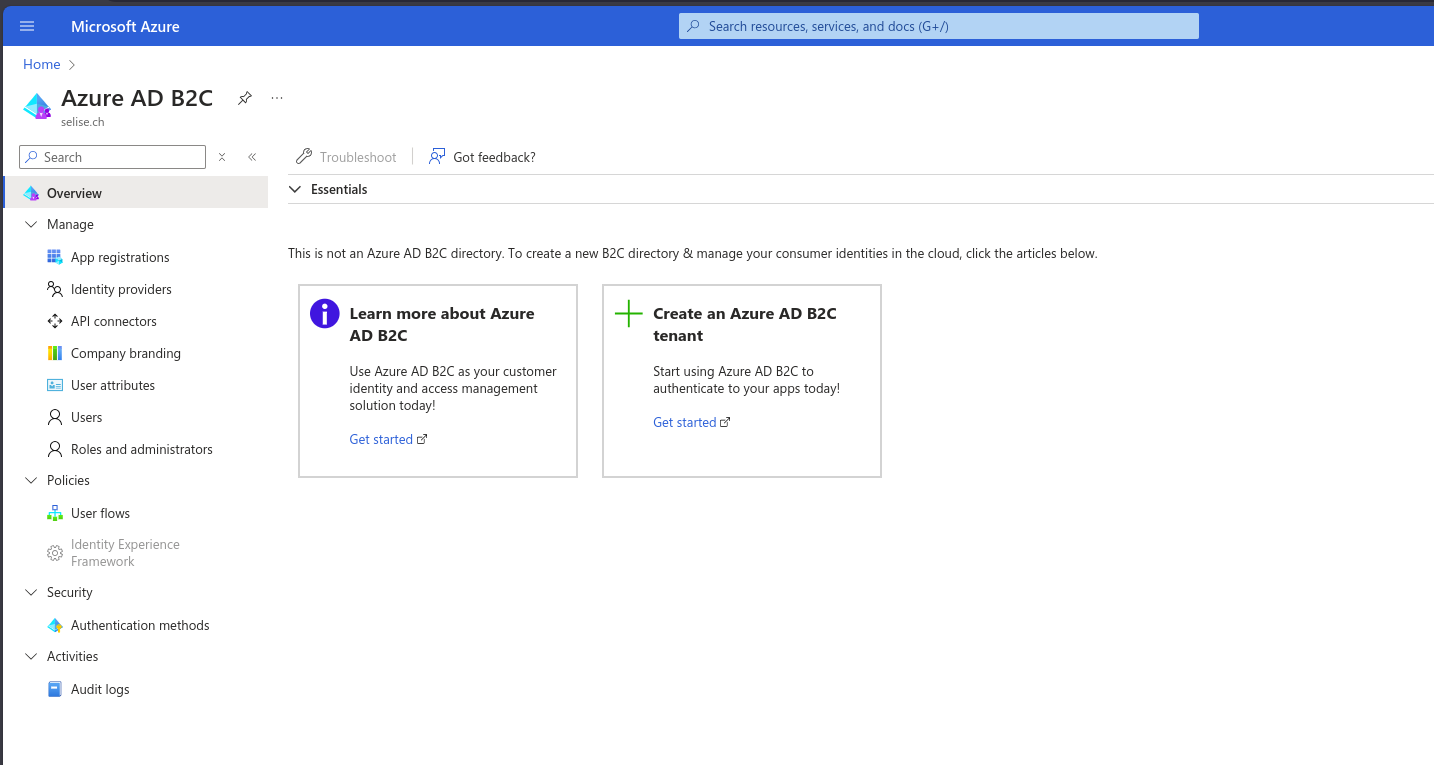Click inside the sidebar Search field

pos(110,157)
